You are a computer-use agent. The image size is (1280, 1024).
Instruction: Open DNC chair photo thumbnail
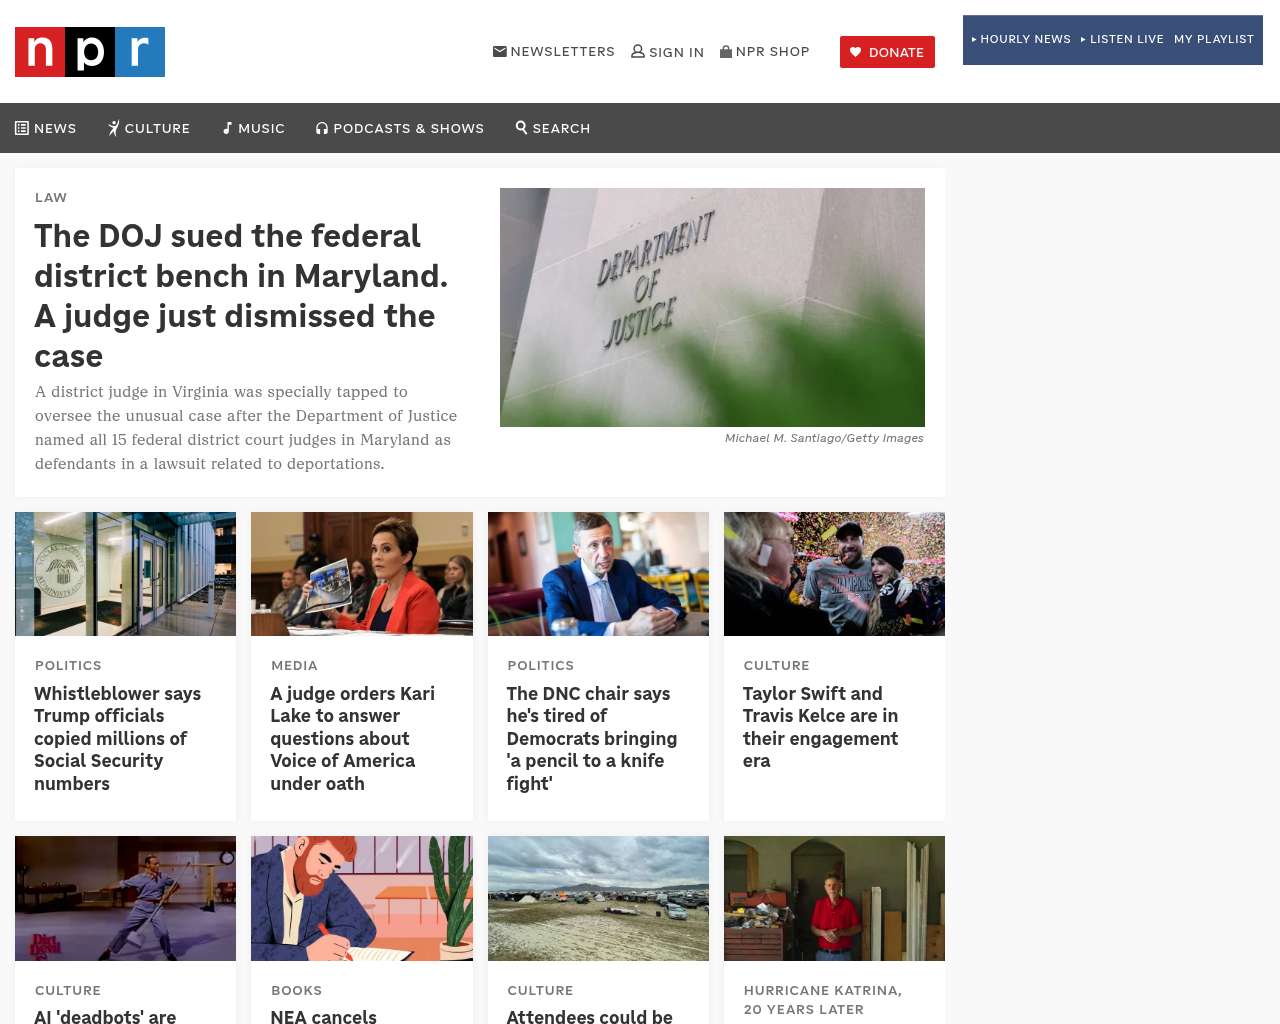[598, 574]
